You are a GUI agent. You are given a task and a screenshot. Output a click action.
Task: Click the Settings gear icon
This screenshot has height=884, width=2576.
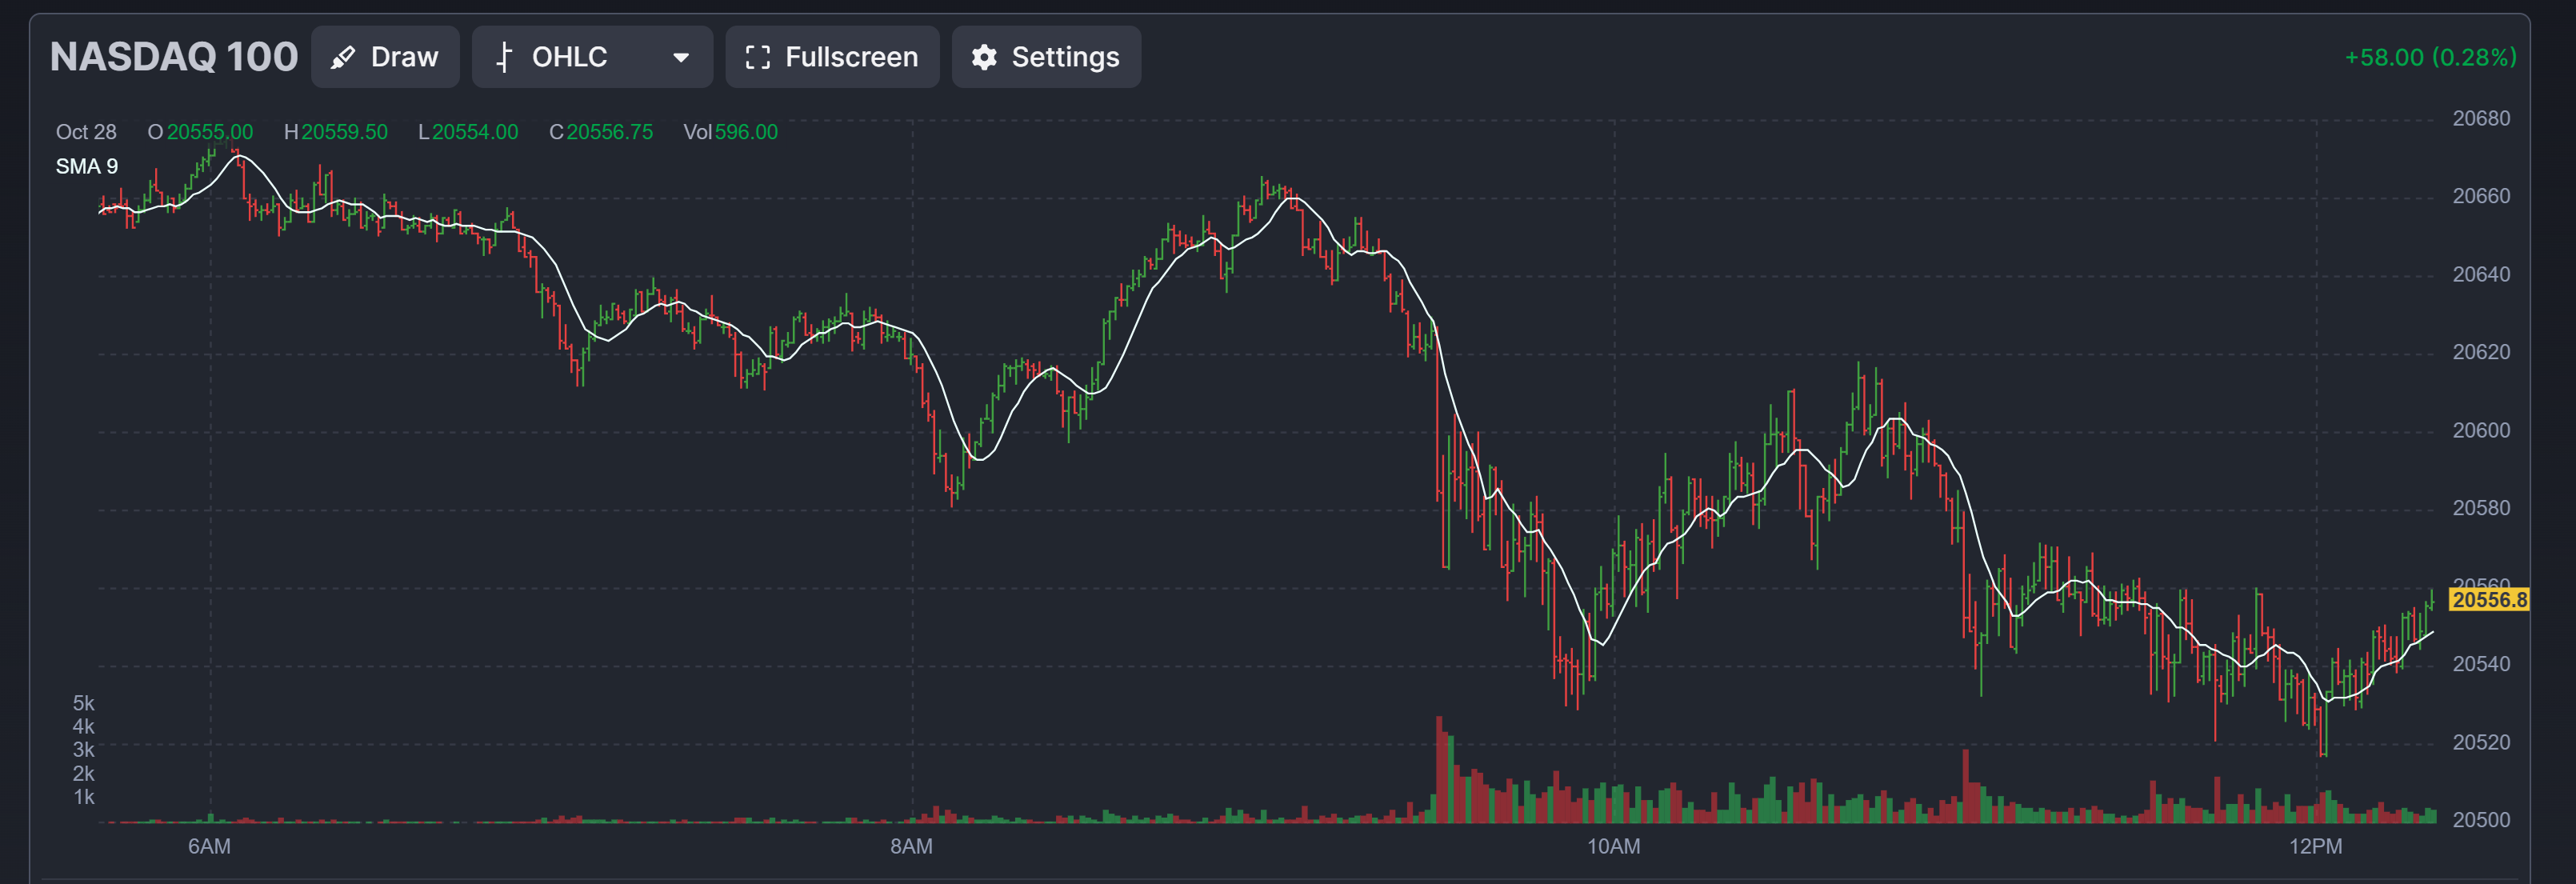pyautogui.click(x=984, y=58)
